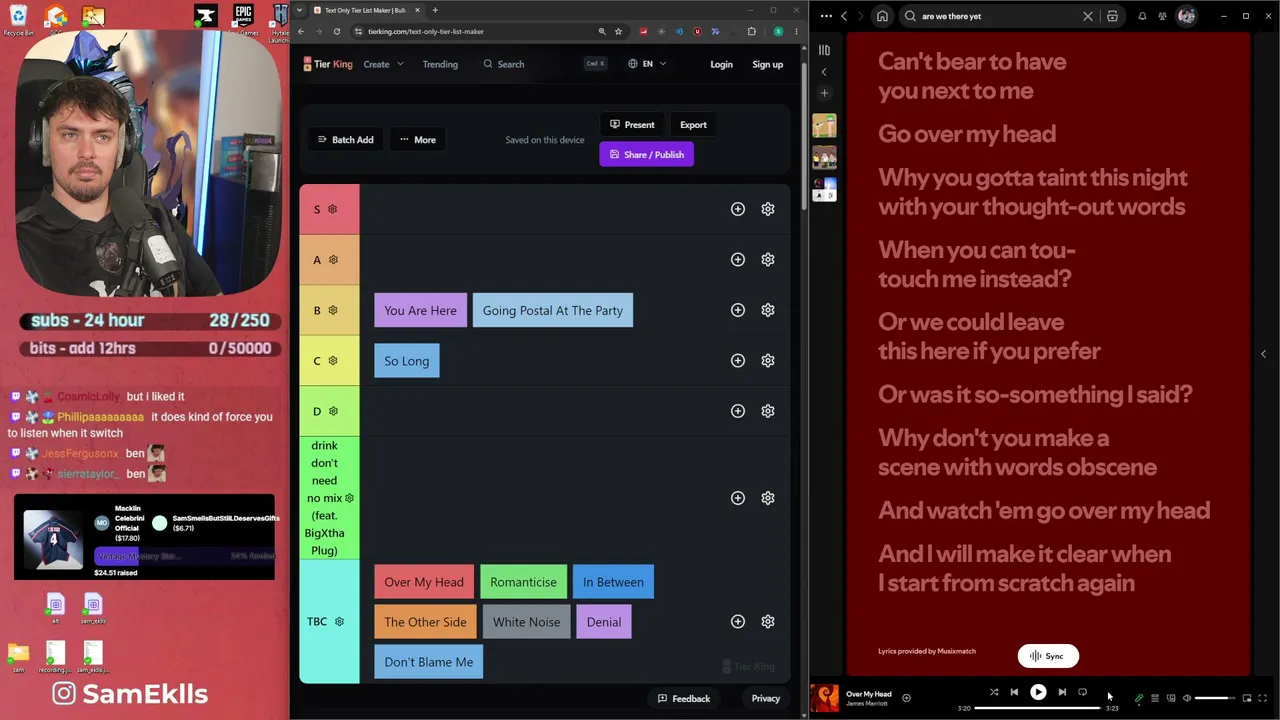The image size is (1280, 720).
Task: Add an item to the D tier
Action: [738, 411]
